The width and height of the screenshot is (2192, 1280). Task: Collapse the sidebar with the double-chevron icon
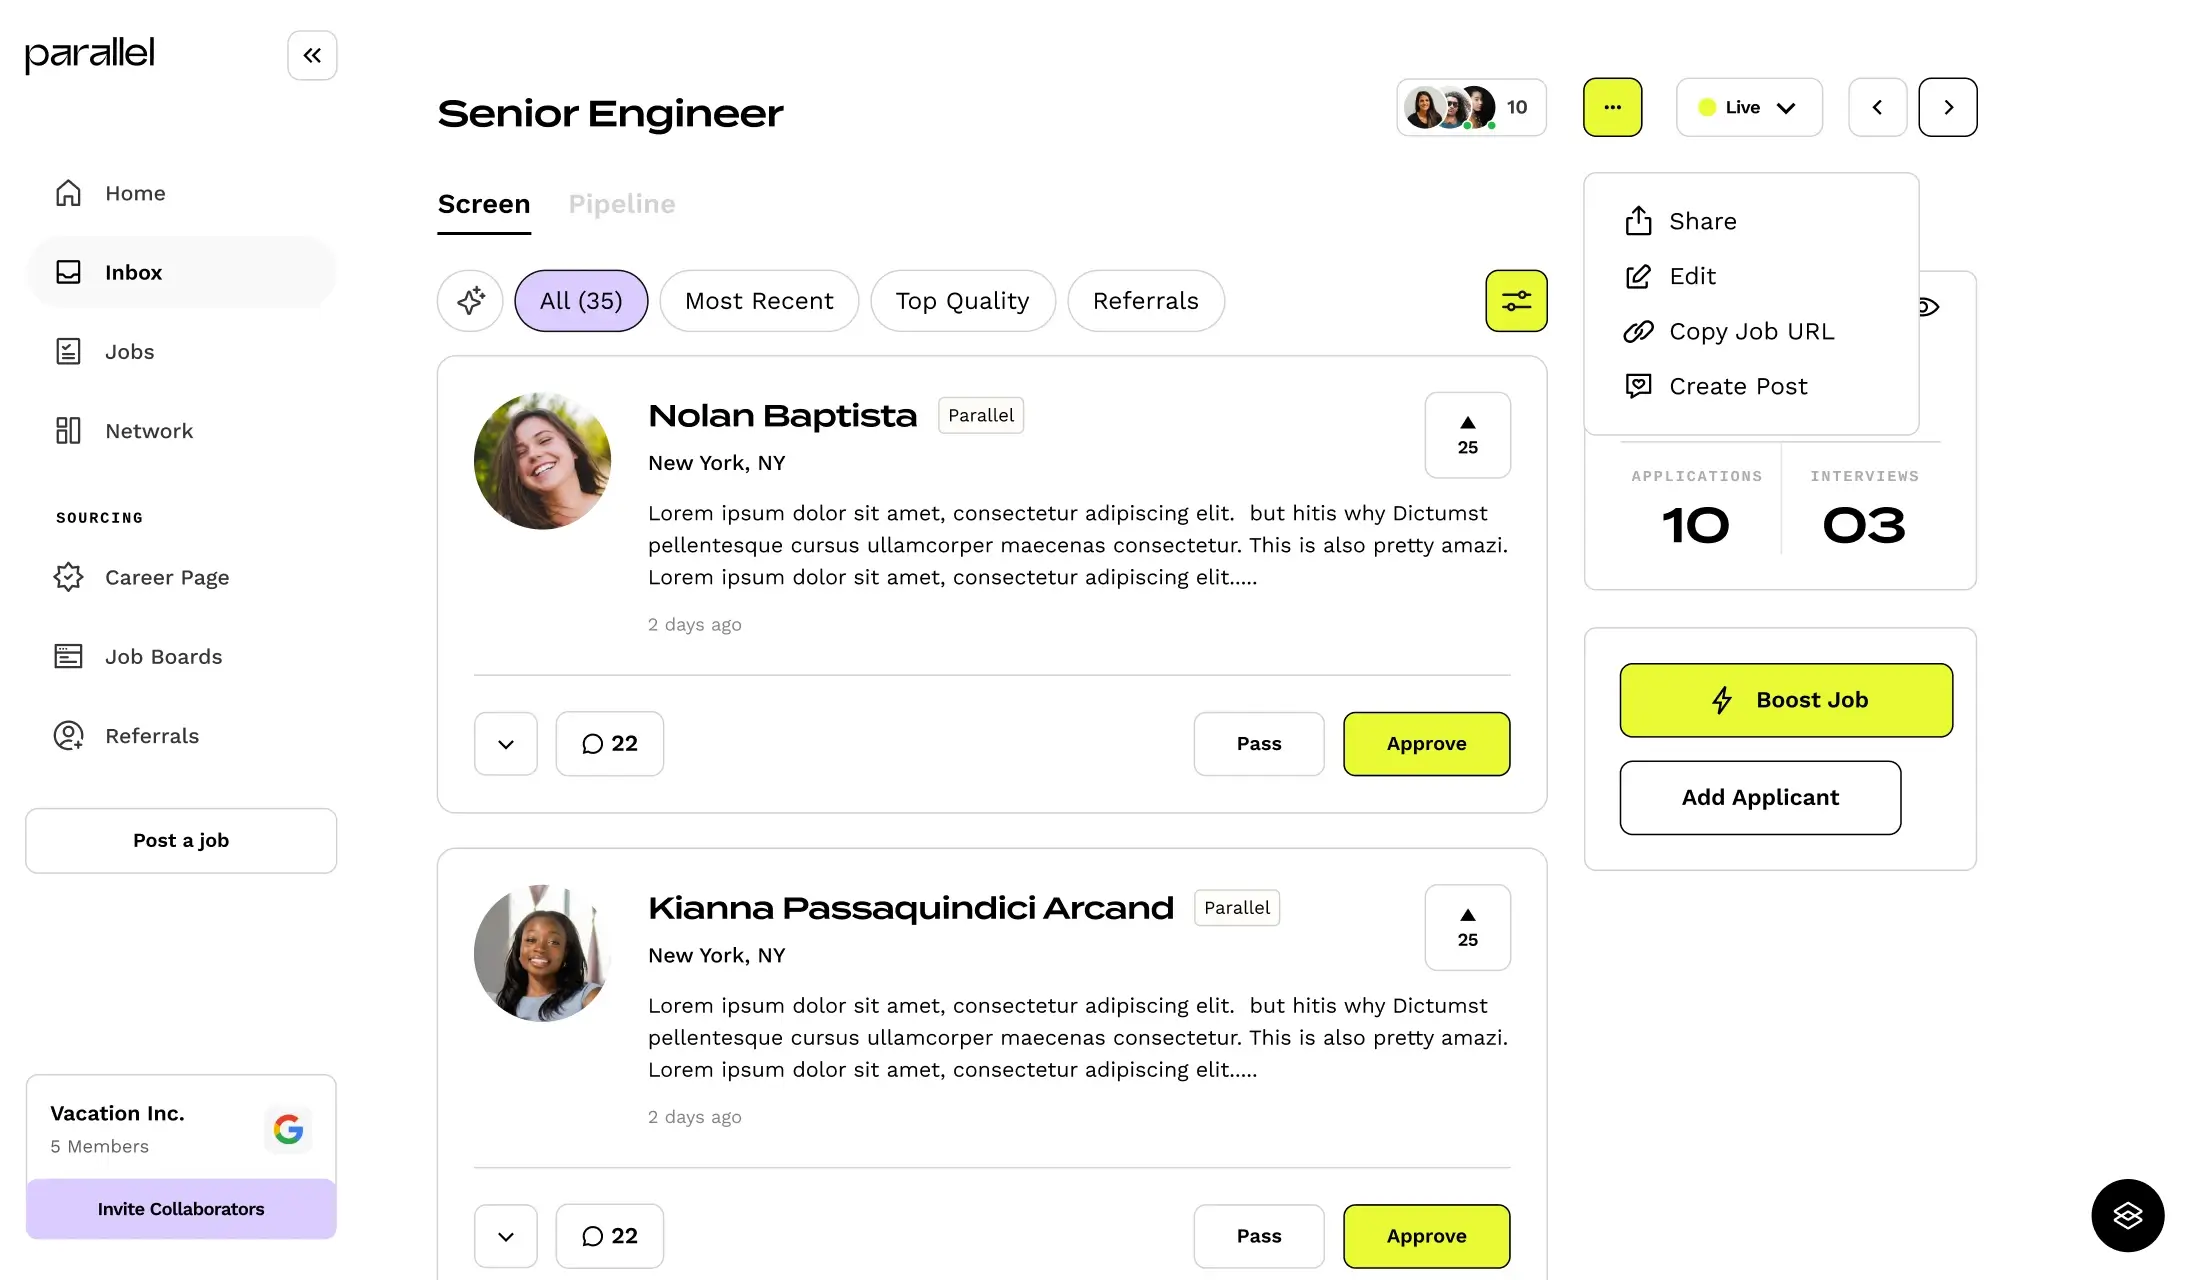(312, 55)
